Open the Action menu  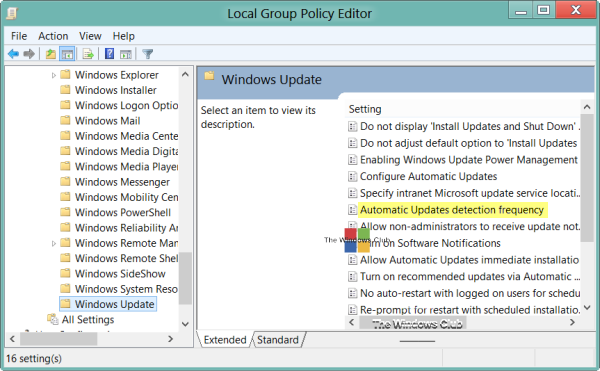coord(53,36)
